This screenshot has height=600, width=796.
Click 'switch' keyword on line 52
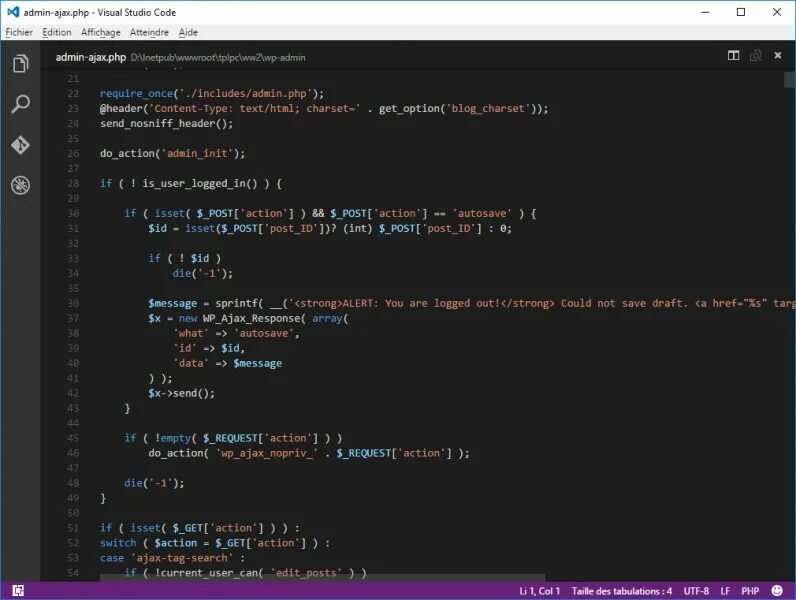[x=118, y=543]
